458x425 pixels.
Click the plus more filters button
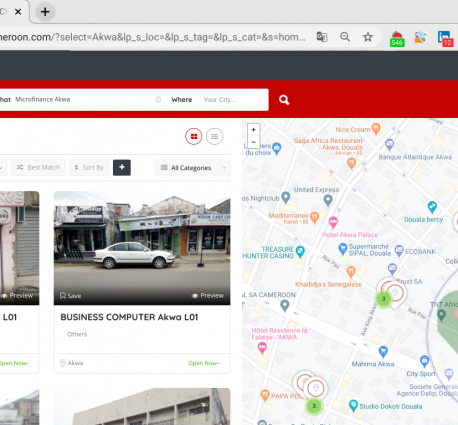pyautogui.click(x=122, y=167)
